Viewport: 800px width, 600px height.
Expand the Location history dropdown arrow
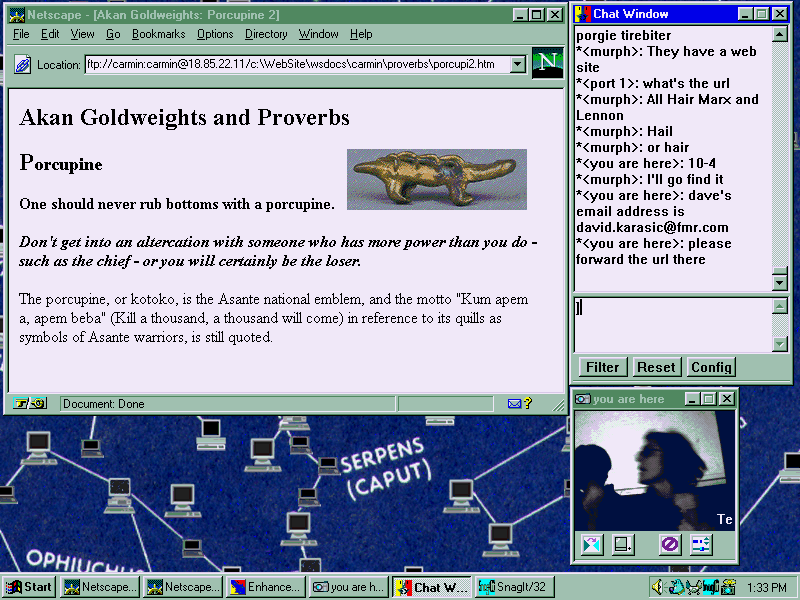518,64
